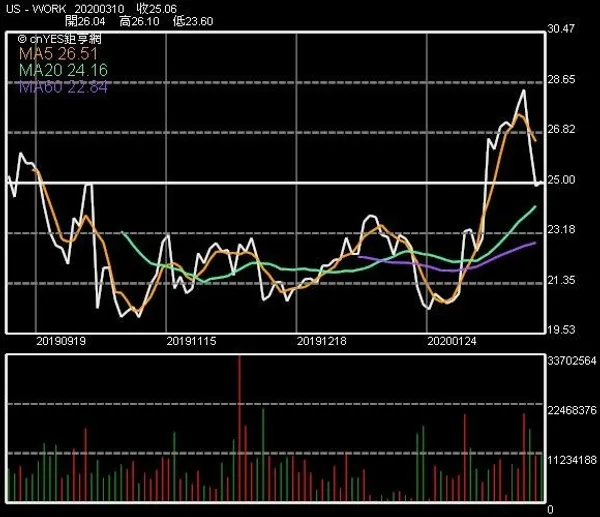Click the 20200310 date in header
The height and width of the screenshot is (517, 600).
(99, 8)
